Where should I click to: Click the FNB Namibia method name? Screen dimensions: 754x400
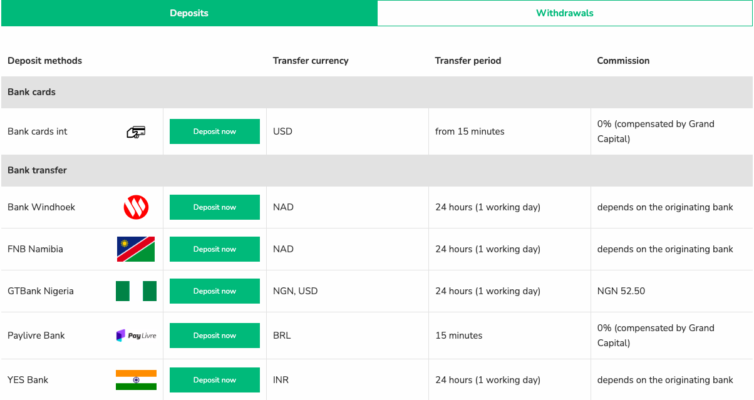point(35,249)
